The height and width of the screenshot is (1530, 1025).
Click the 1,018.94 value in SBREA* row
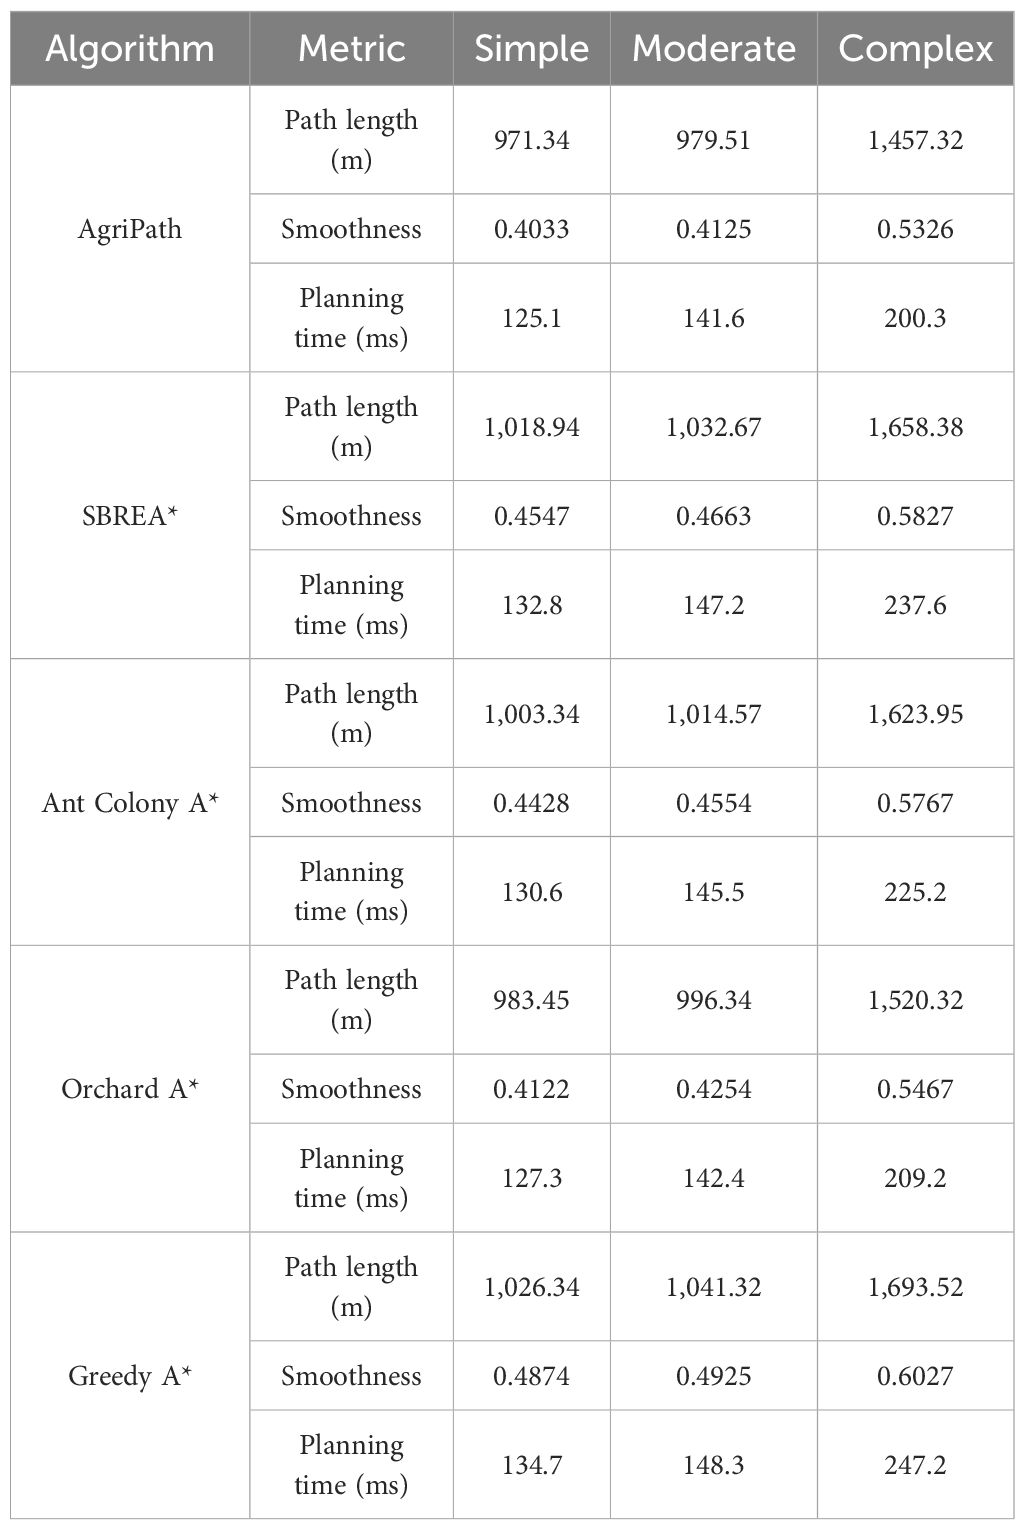click(531, 427)
